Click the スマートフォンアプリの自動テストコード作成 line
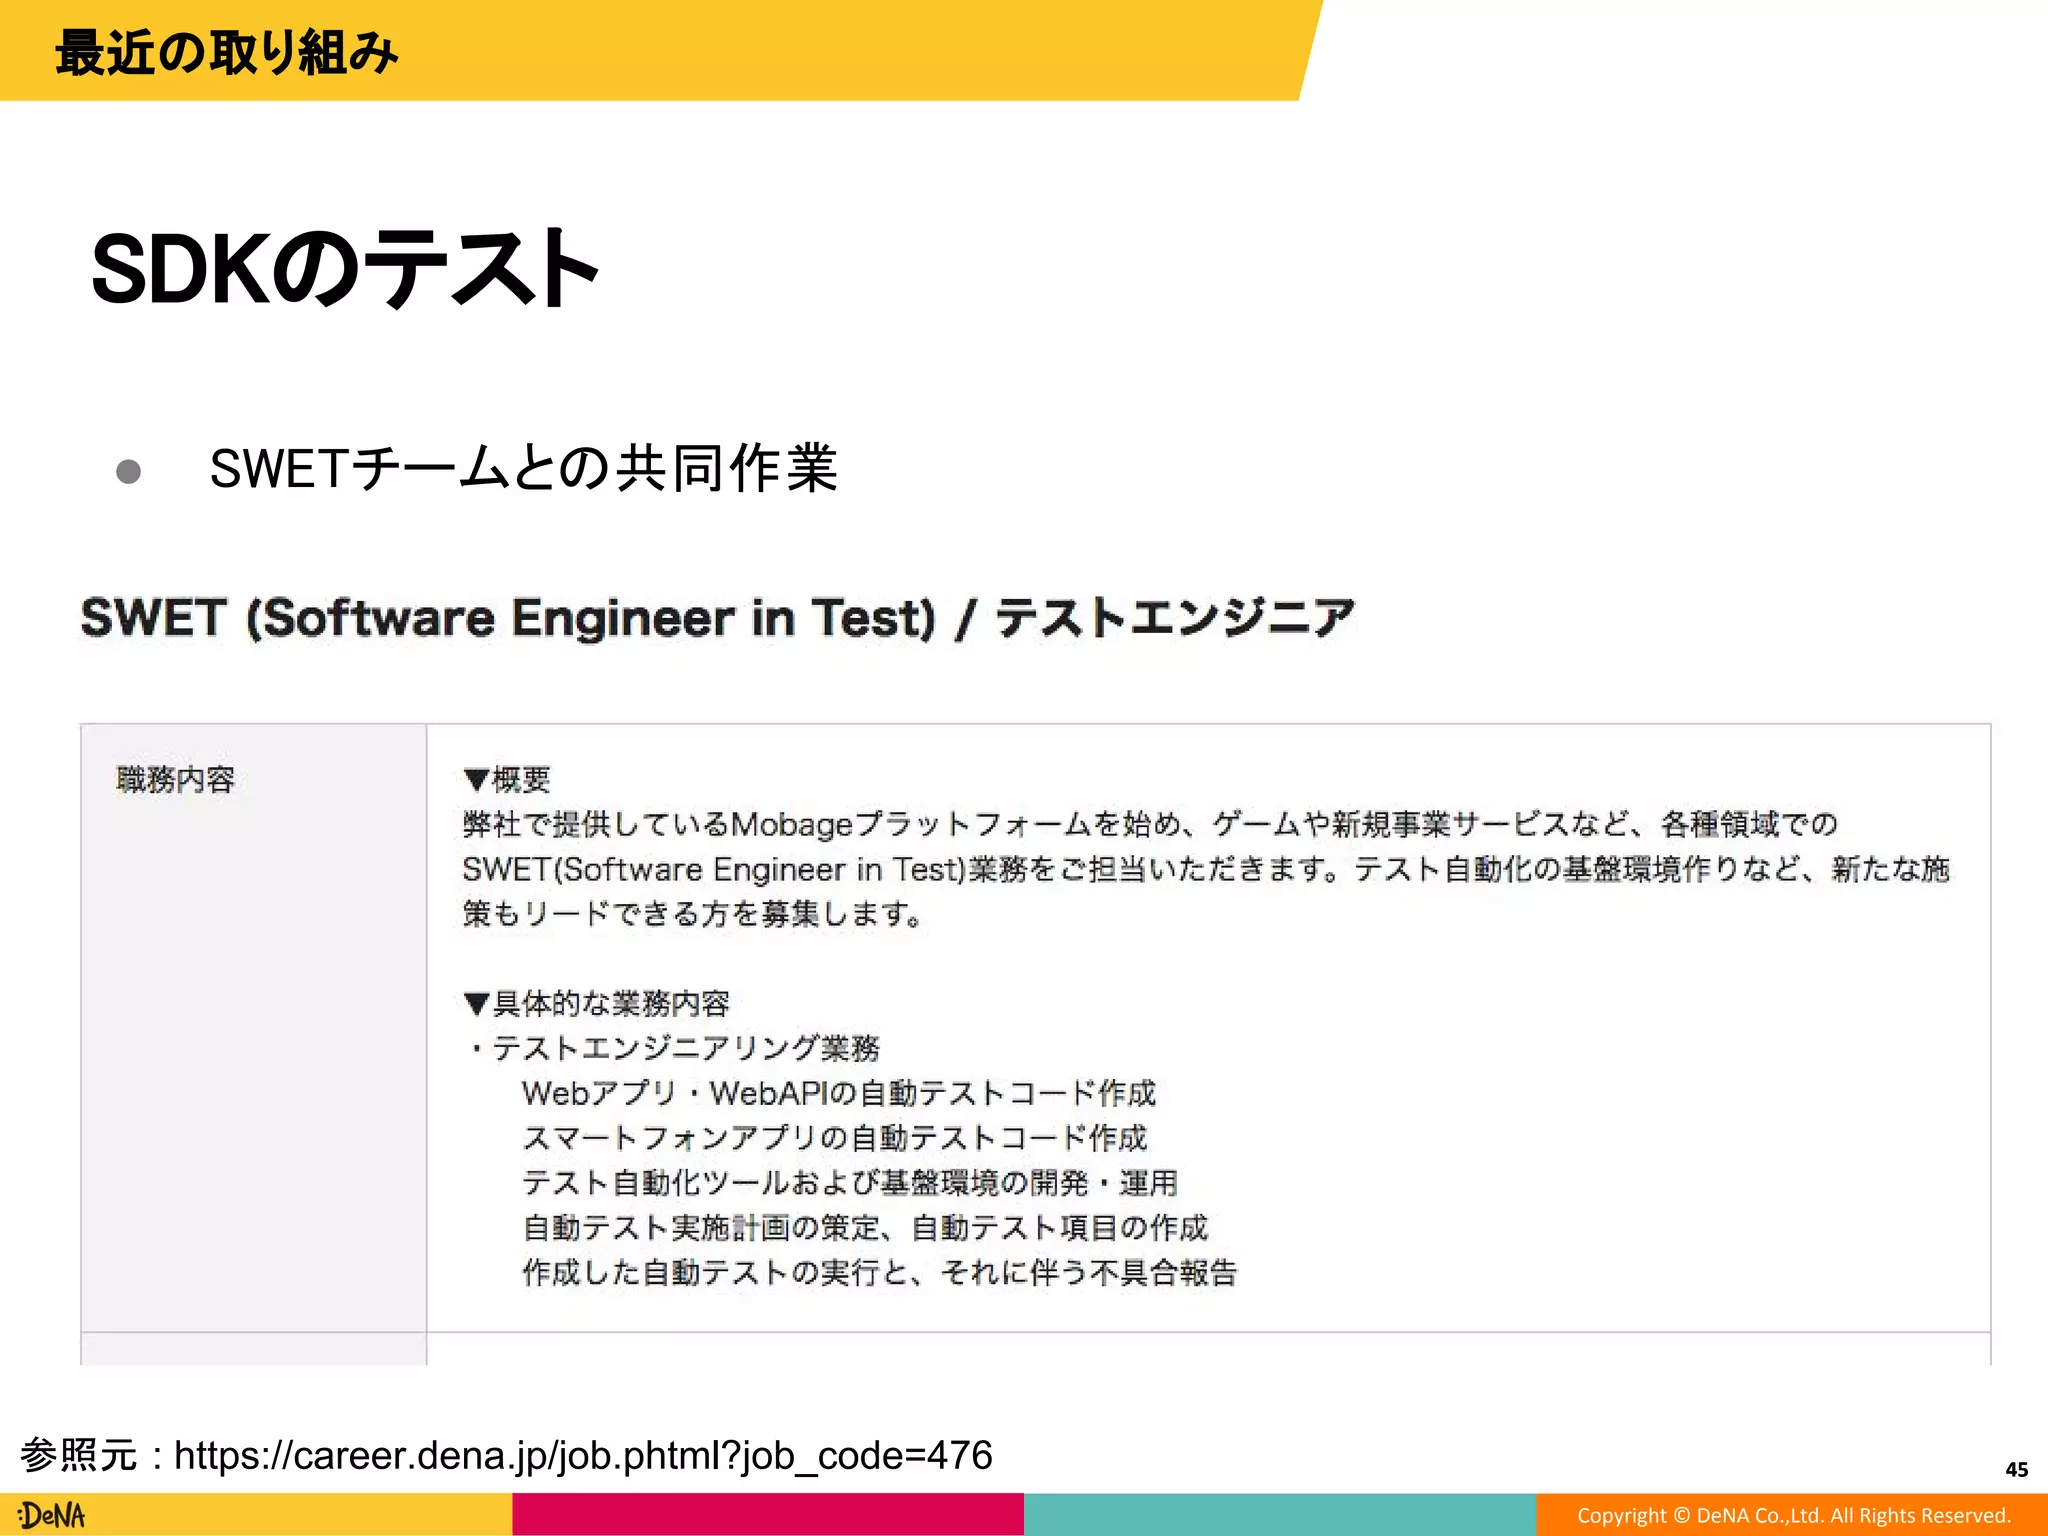 tap(834, 1138)
